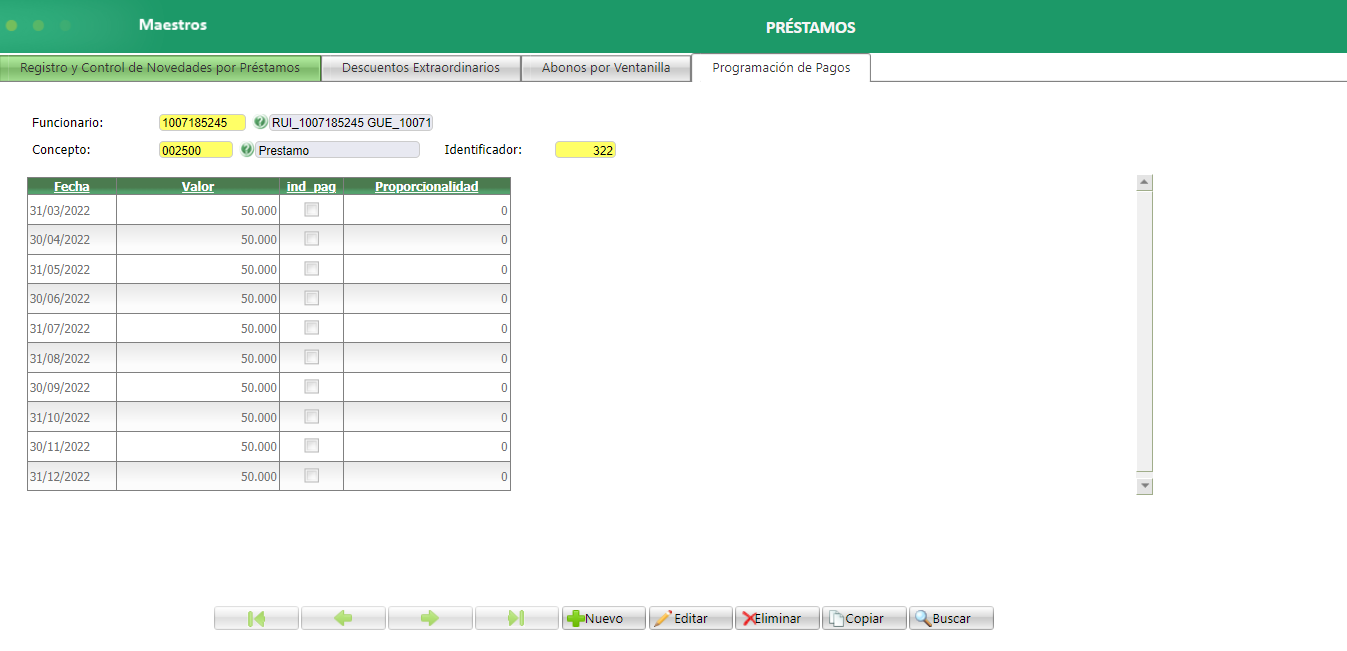
Task: Select date cell 31/05/2022
Action: pos(72,269)
